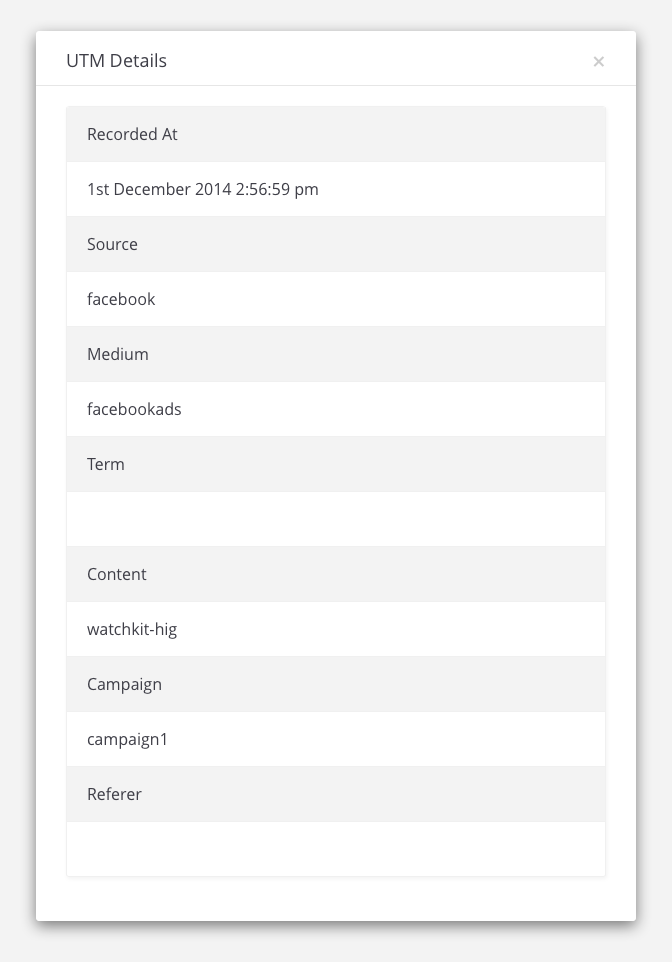Click the facebook source value
672x962 pixels.
pyautogui.click(x=121, y=300)
